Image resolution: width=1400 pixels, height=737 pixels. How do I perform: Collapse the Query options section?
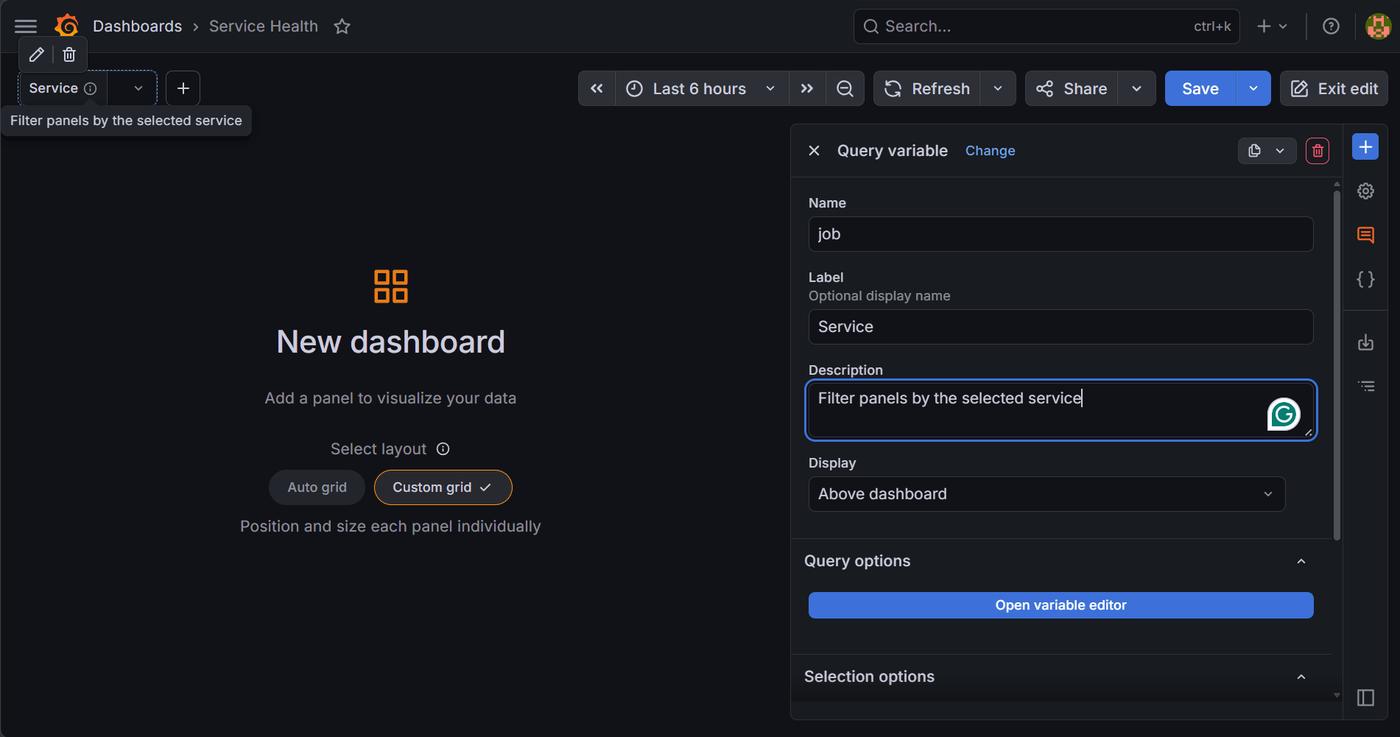(x=1301, y=561)
